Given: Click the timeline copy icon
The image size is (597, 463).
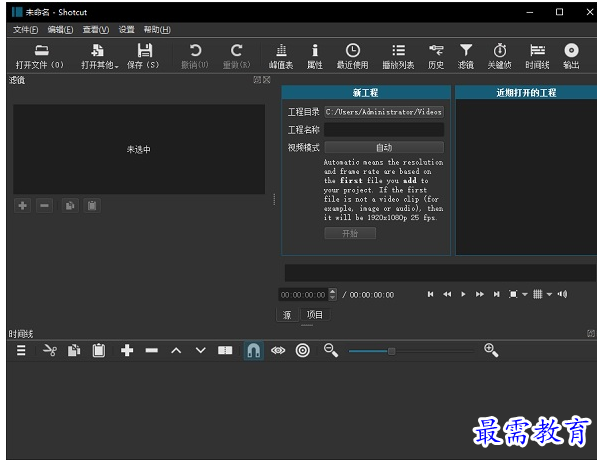Looking at the screenshot, I should pyautogui.click(x=74, y=350).
